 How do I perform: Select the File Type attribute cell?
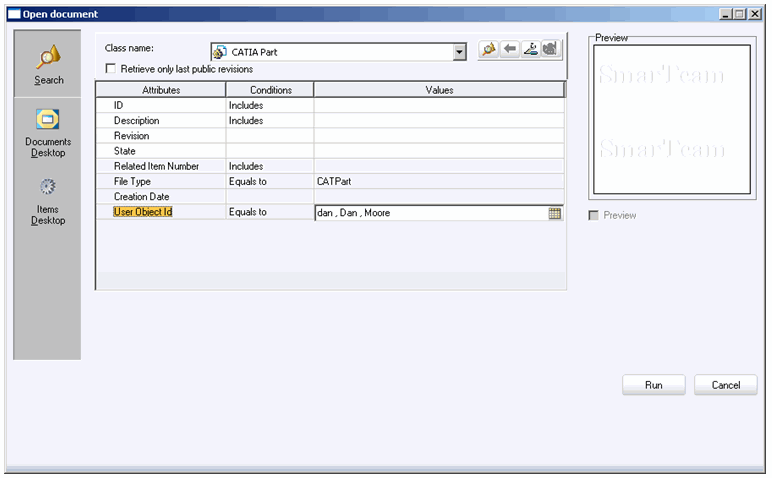161,182
